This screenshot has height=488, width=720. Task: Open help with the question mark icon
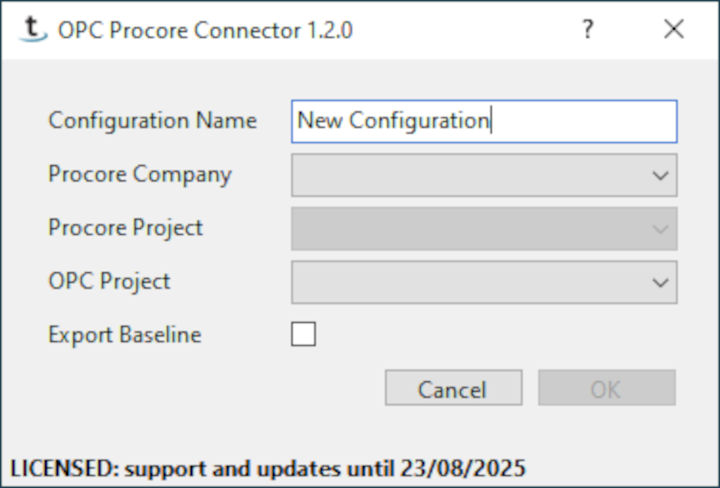click(x=587, y=30)
